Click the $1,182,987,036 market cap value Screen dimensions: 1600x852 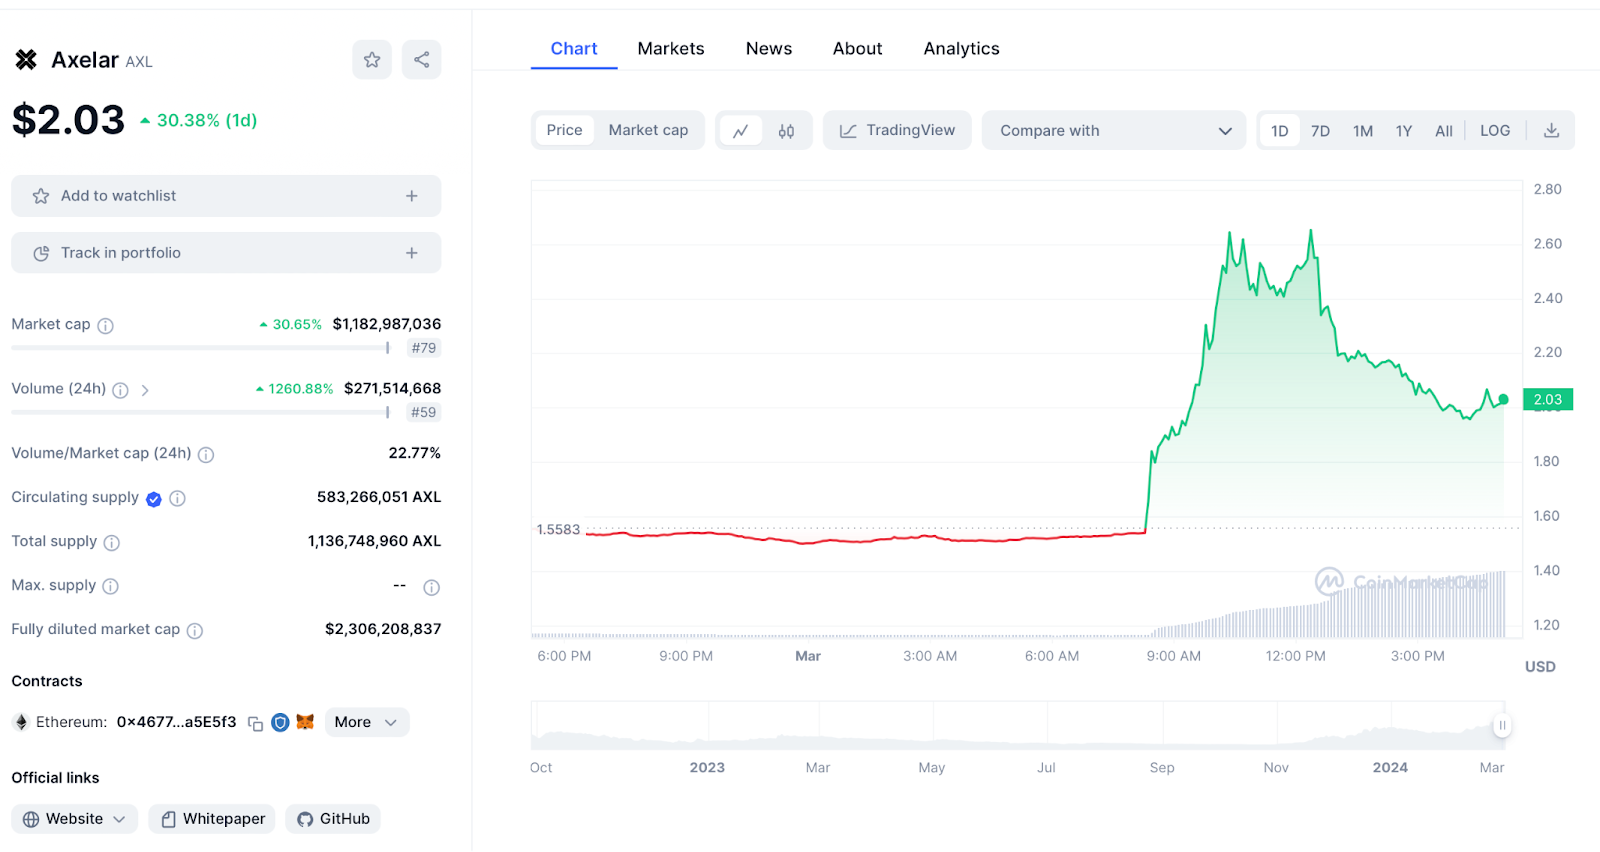tap(387, 324)
